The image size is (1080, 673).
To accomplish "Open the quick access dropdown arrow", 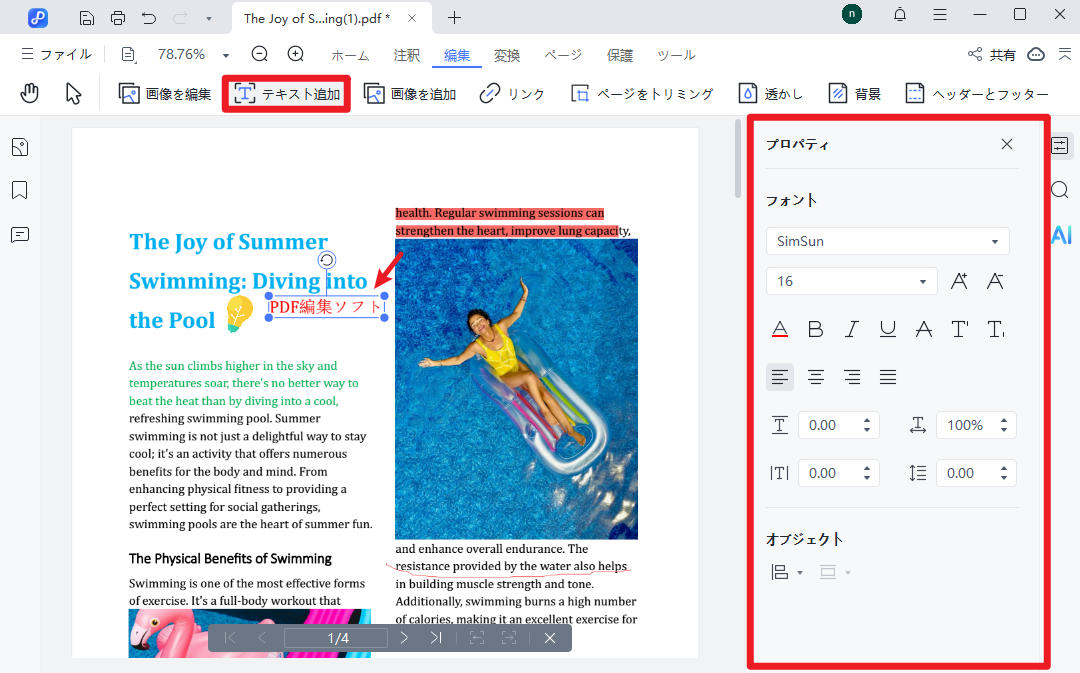I will pos(209,19).
